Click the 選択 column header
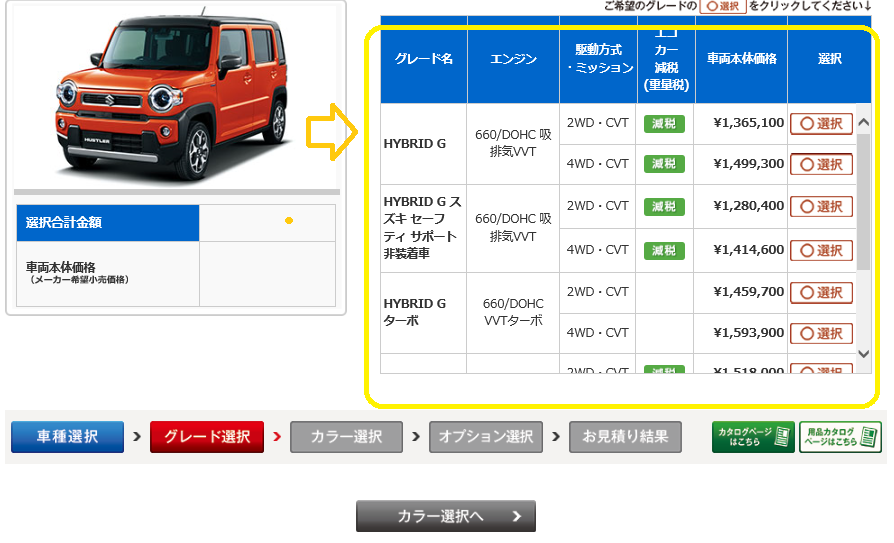Viewport: 894px width, 543px height. click(x=830, y=59)
